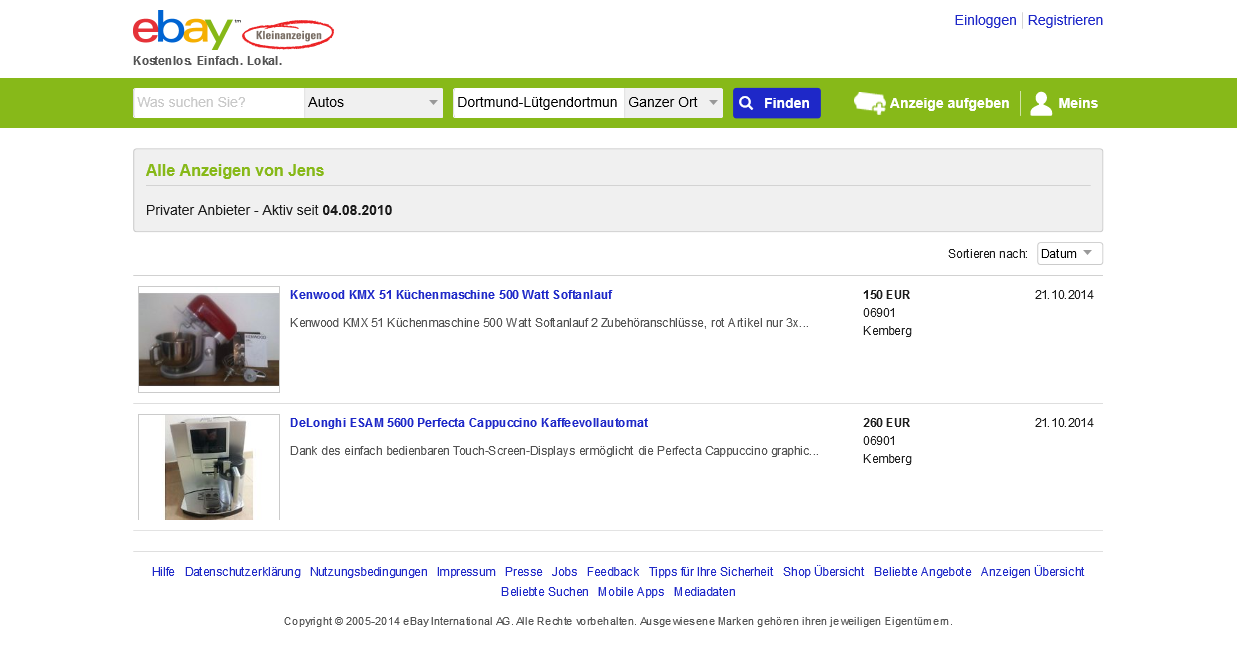Click the 'Alle Anzeigen von Jens' heading

(x=235, y=171)
